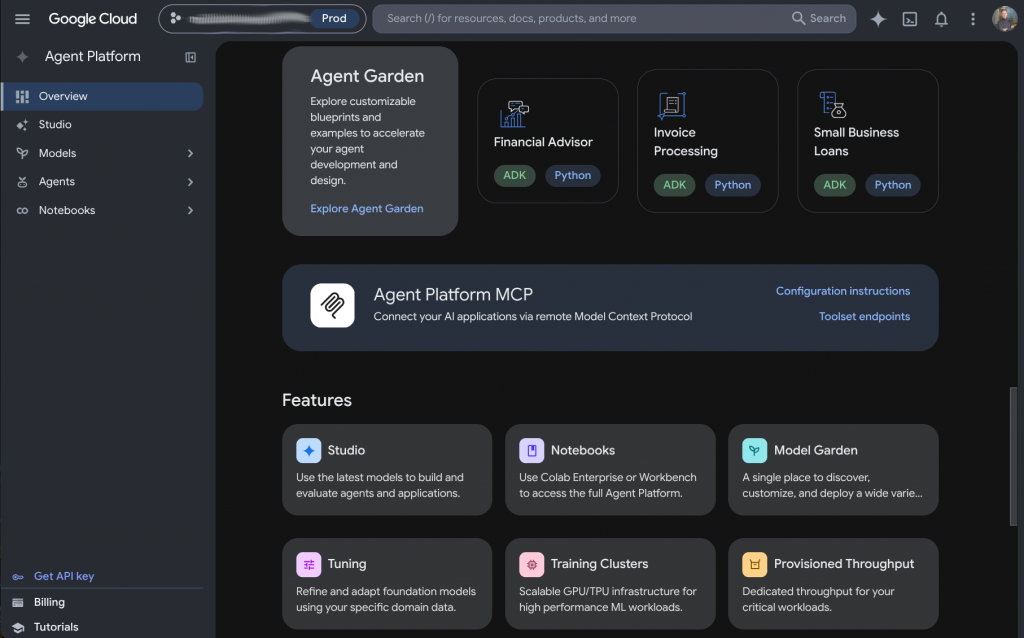
Task: Click the Small Business Loans icon
Action: [832, 104]
